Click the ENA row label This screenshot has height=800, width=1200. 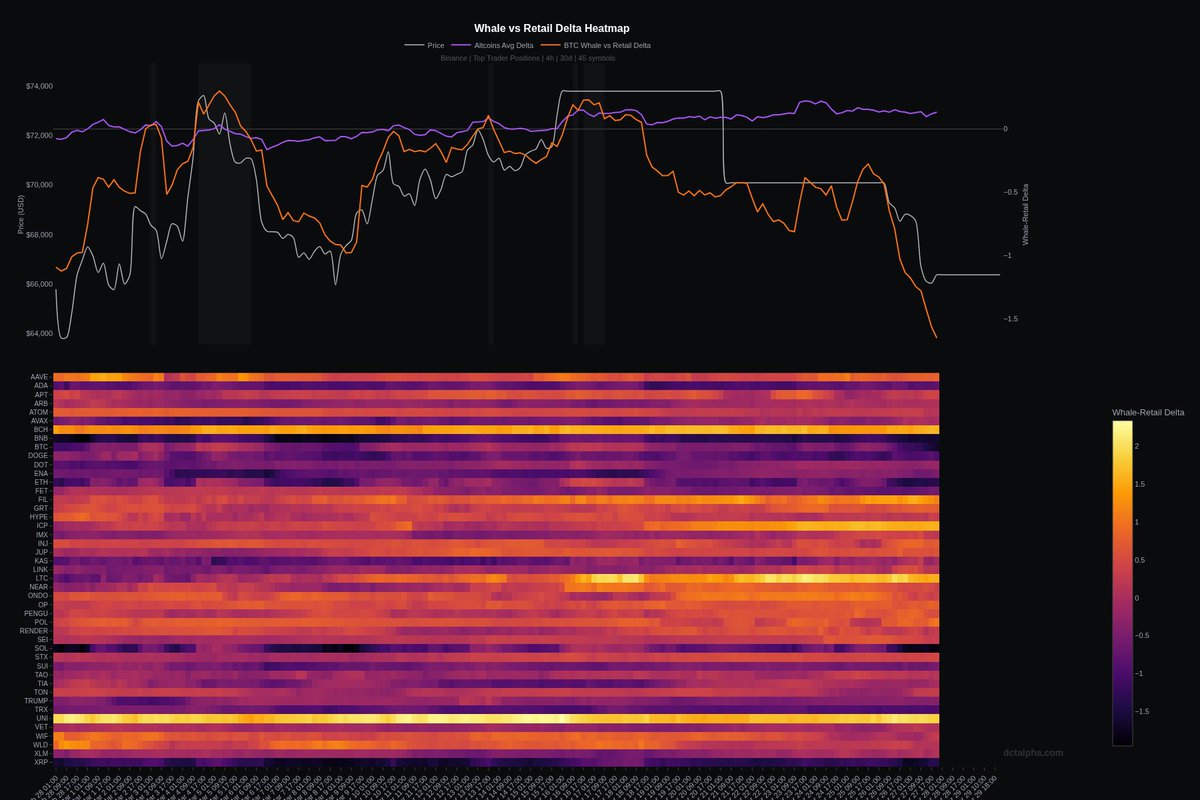(41, 473)
